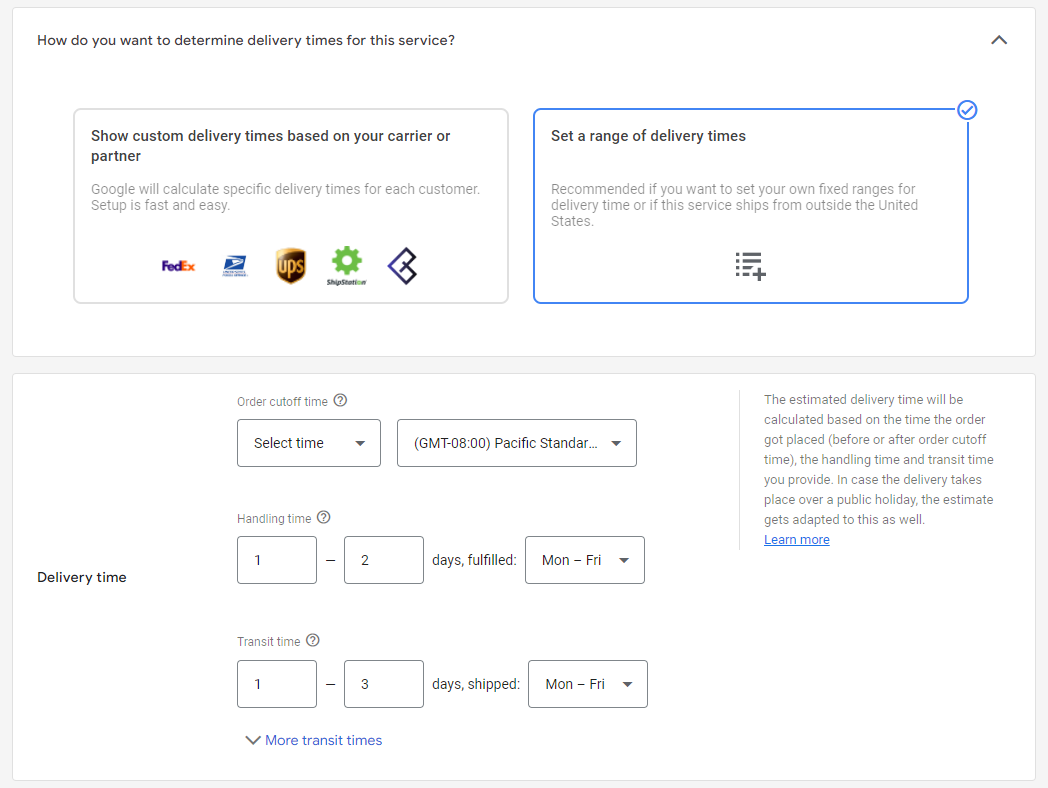Select the ShipStation carrier icon
The height and width of the screenshot is (788, 1048).
coord(347,265)
